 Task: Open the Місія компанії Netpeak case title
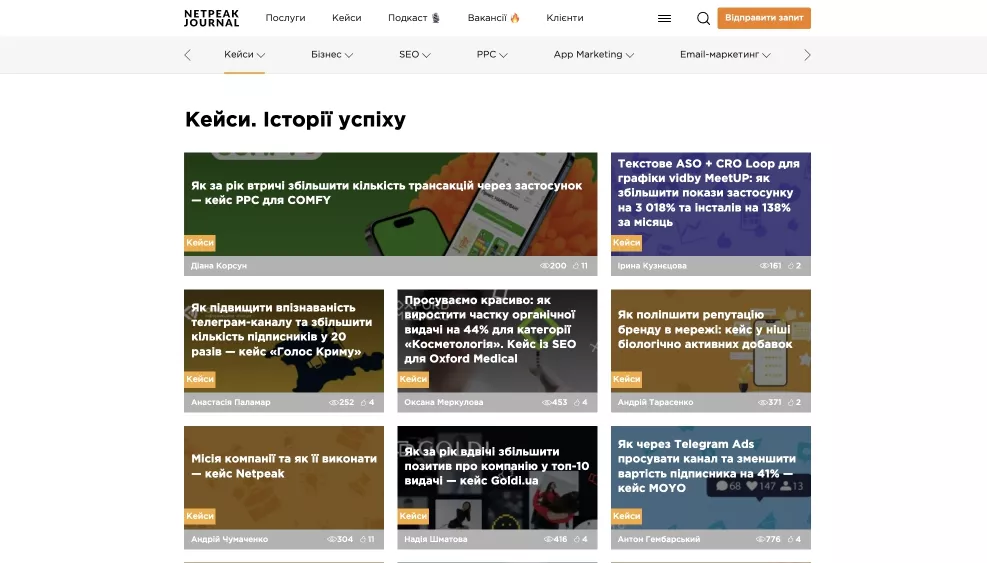tap(284, 466)
